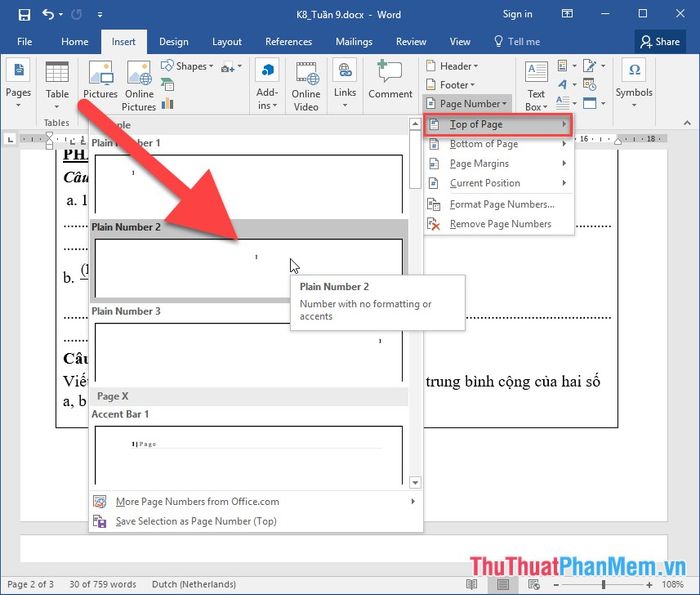Insert an Online Video
This screenshot has height=595, width=700.
[306, 86]
